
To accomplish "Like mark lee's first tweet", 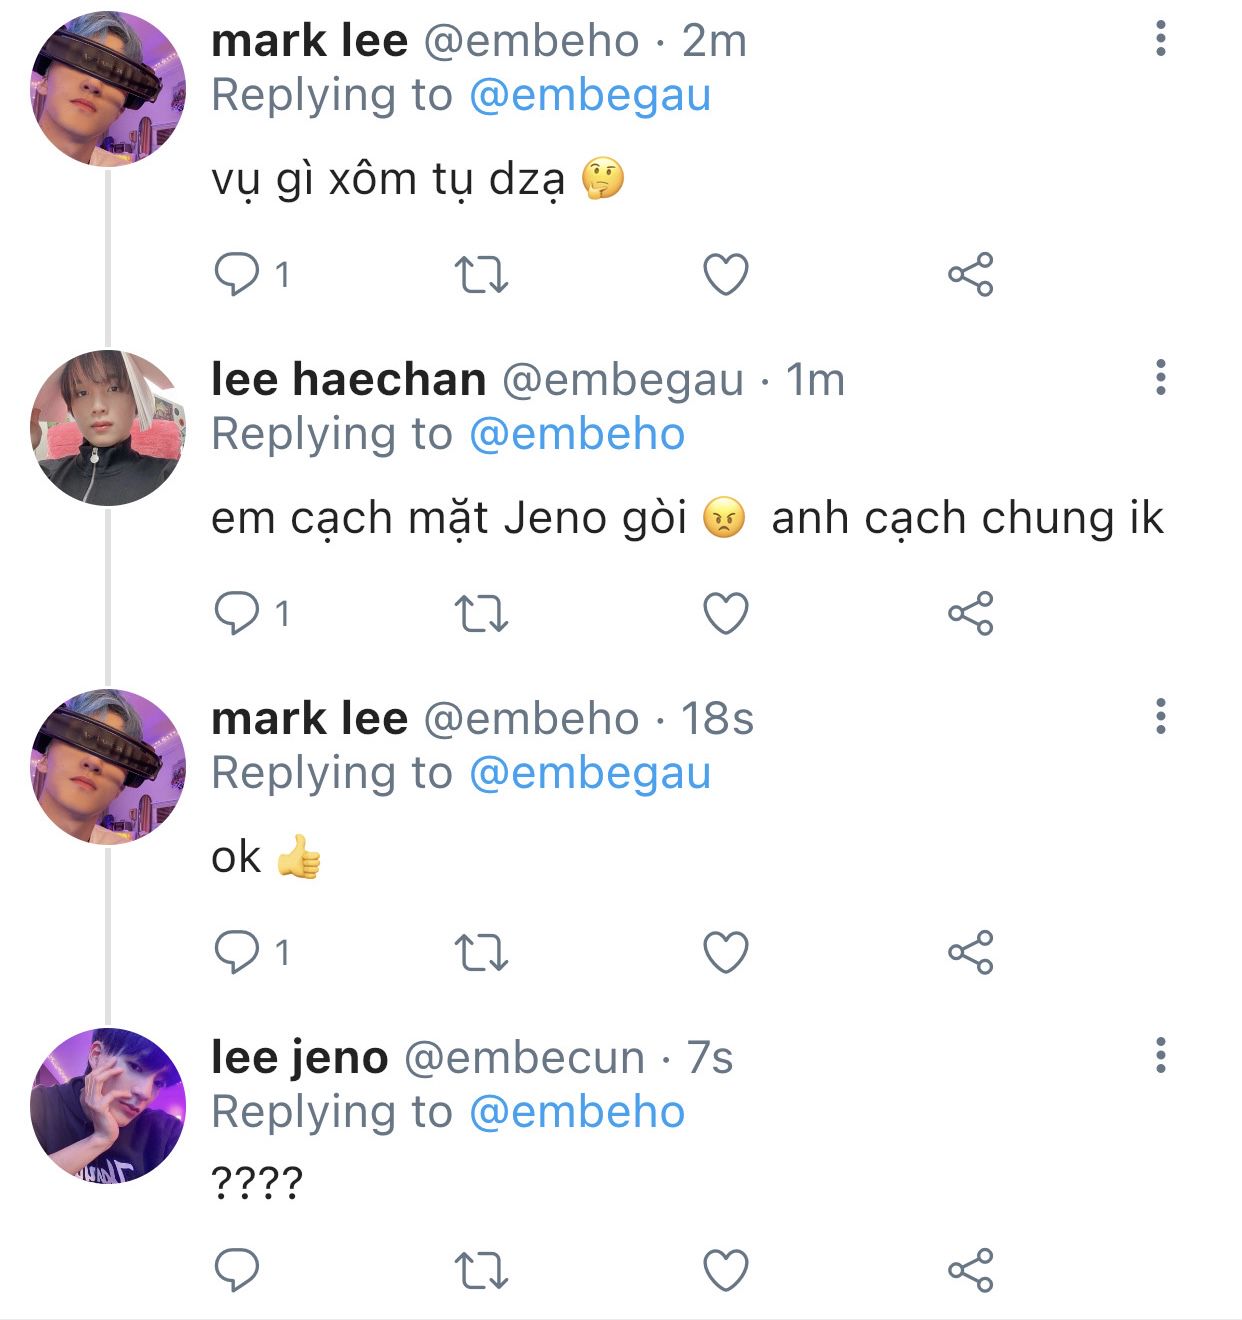I will (726, 274).
